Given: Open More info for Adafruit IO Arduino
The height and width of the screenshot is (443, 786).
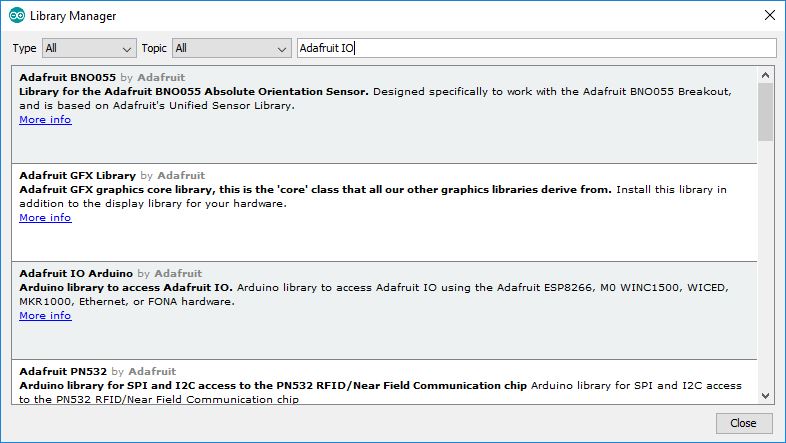Looking at the screenshot, I should [x=45, y=316].
